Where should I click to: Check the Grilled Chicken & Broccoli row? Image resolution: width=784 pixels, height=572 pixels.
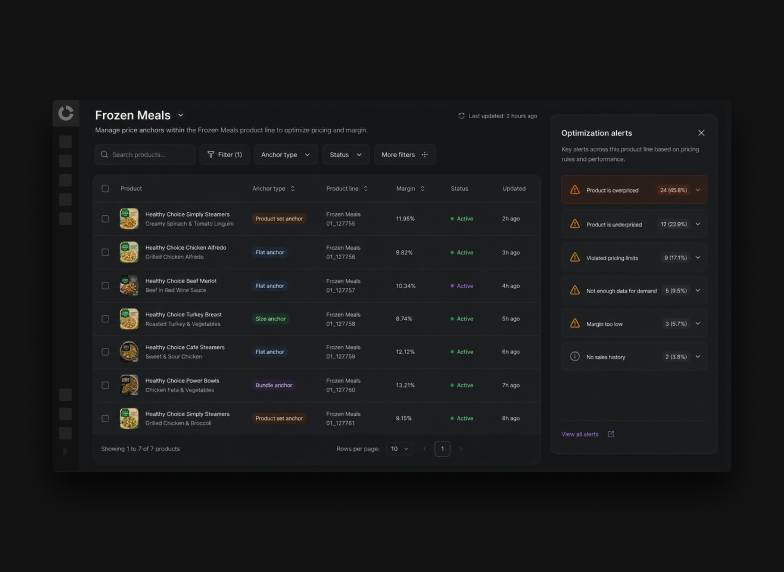[x=105, y=418]
